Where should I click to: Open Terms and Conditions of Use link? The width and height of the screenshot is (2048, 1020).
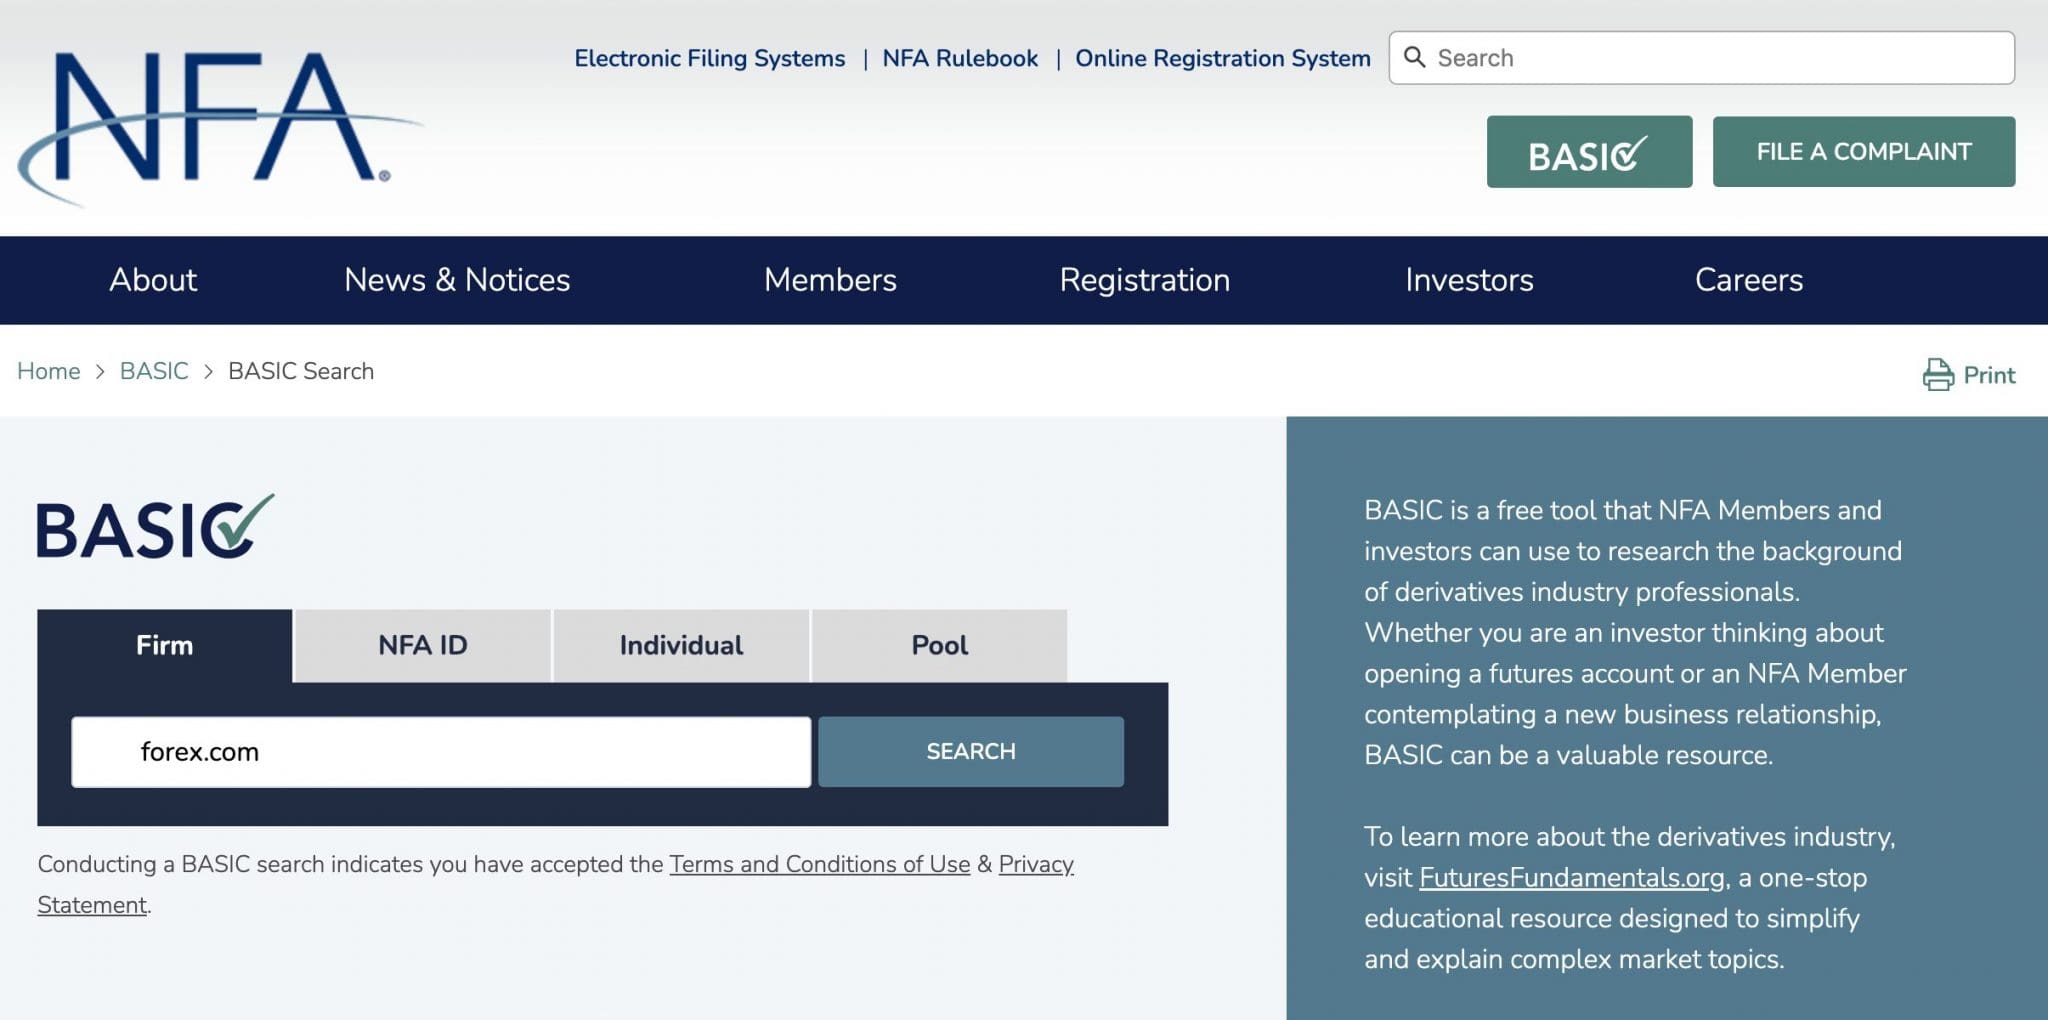tap(820, 864)
